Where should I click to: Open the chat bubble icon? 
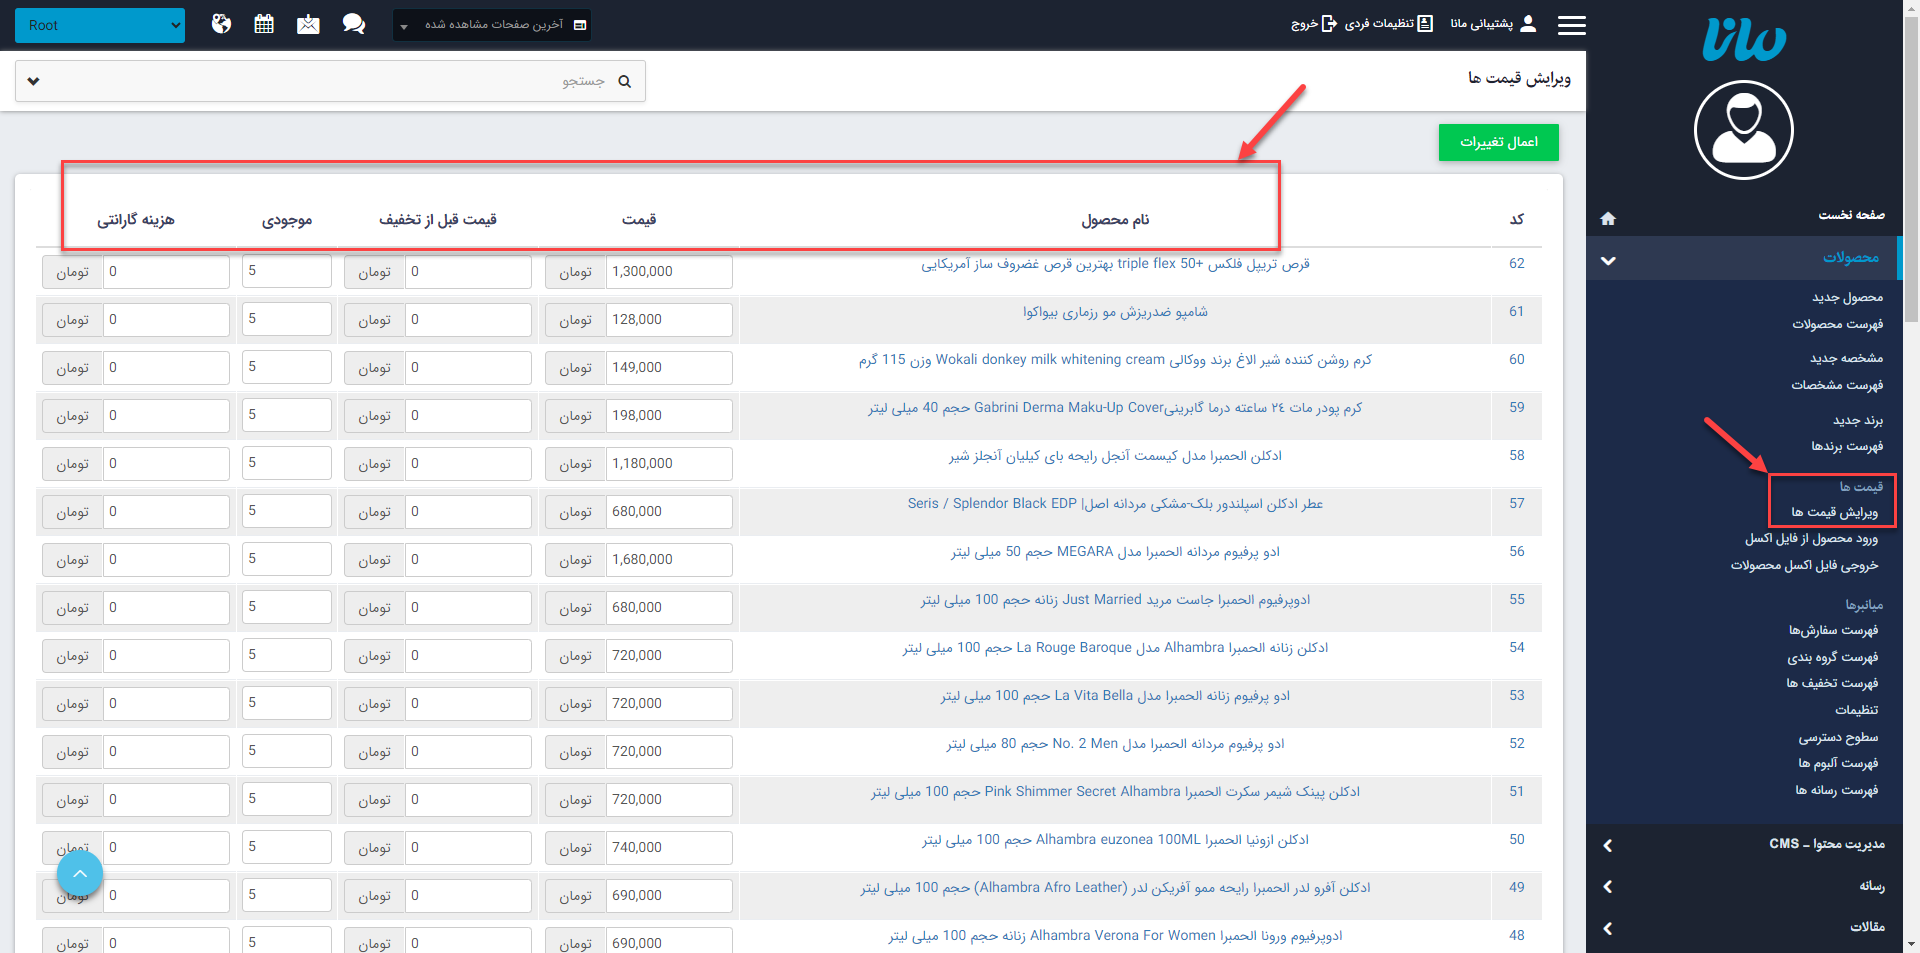click(354, 23)
